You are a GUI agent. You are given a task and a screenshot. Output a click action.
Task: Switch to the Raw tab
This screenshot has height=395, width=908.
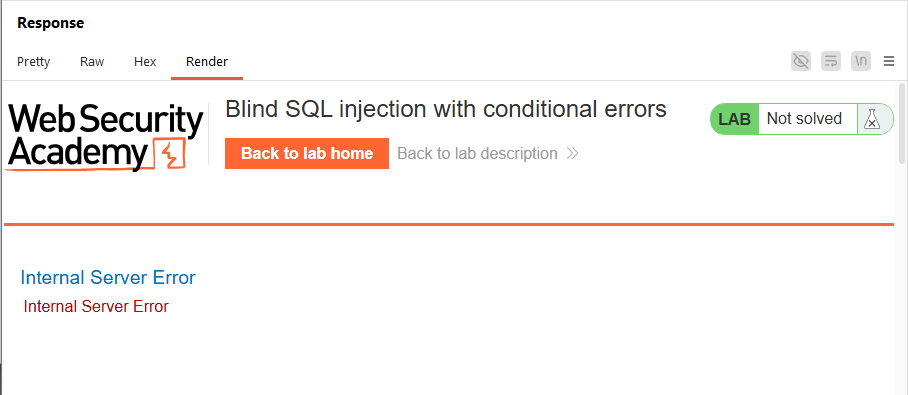pyautogui.click(x=92, y=61)
